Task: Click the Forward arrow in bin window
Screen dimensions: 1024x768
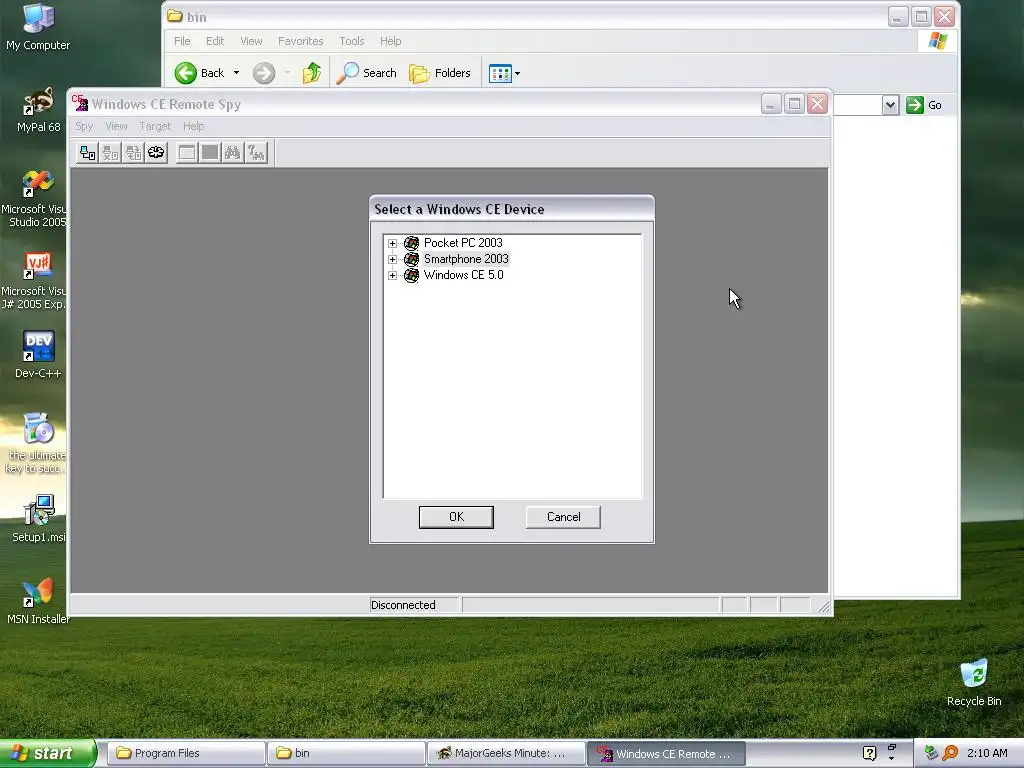Action: [x=264, y=73]
